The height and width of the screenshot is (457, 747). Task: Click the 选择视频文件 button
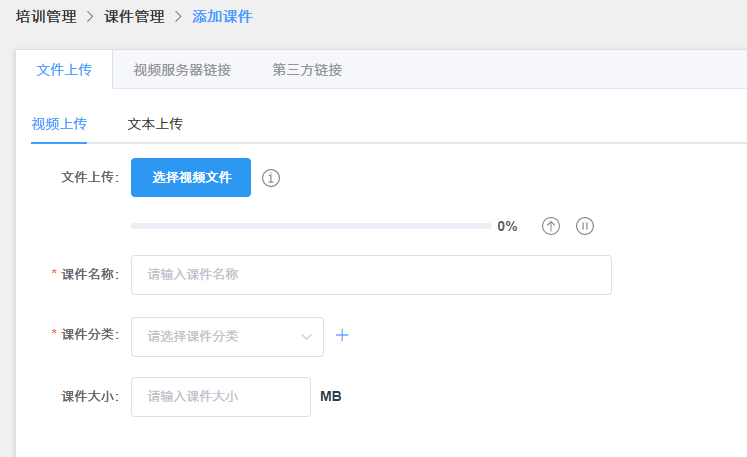coord(191,177)
